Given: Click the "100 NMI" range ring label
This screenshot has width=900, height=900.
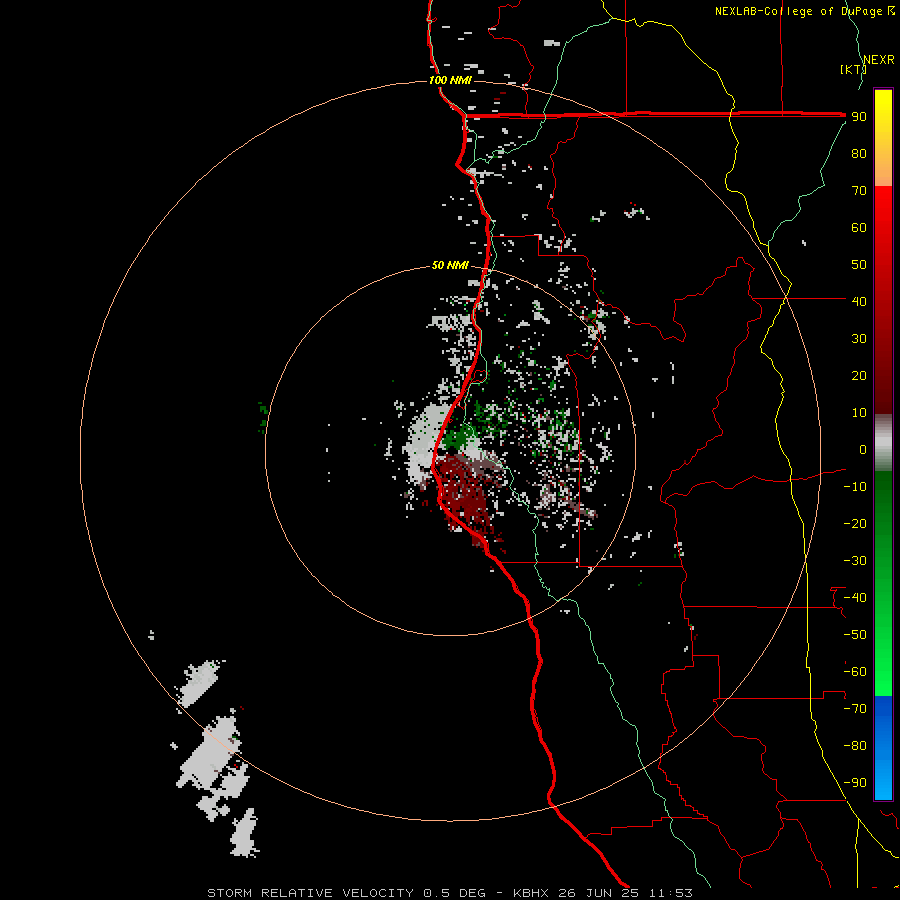Looking at the screenshot, I should click(450, 80).
